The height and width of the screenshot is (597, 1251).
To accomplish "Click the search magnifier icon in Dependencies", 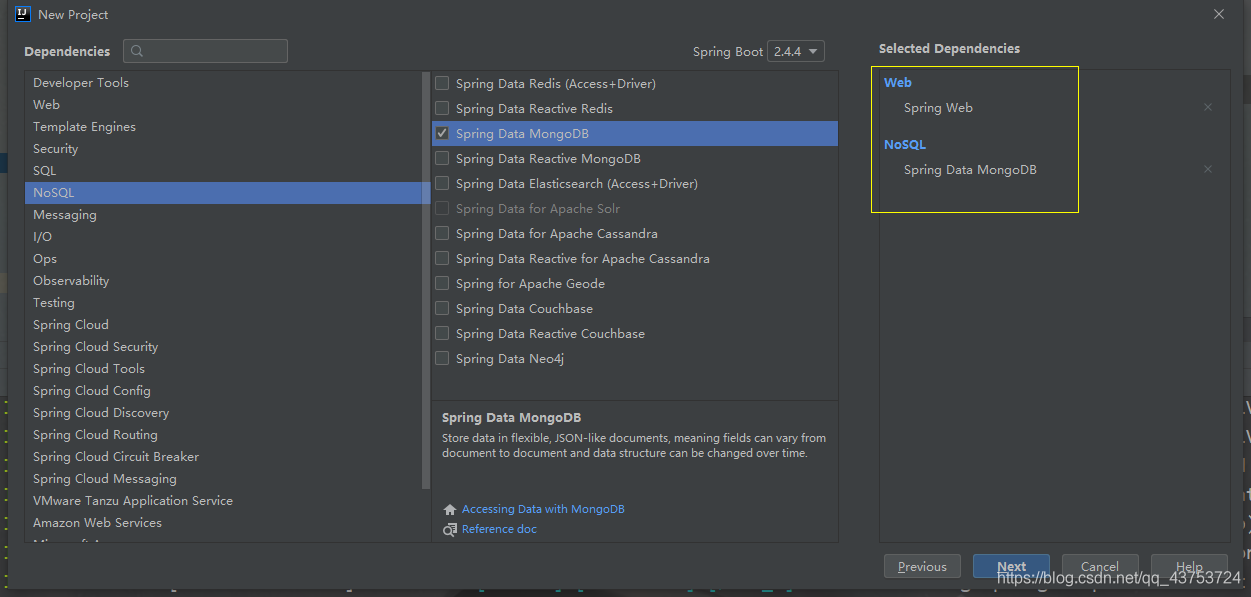I will click(137, 51).
